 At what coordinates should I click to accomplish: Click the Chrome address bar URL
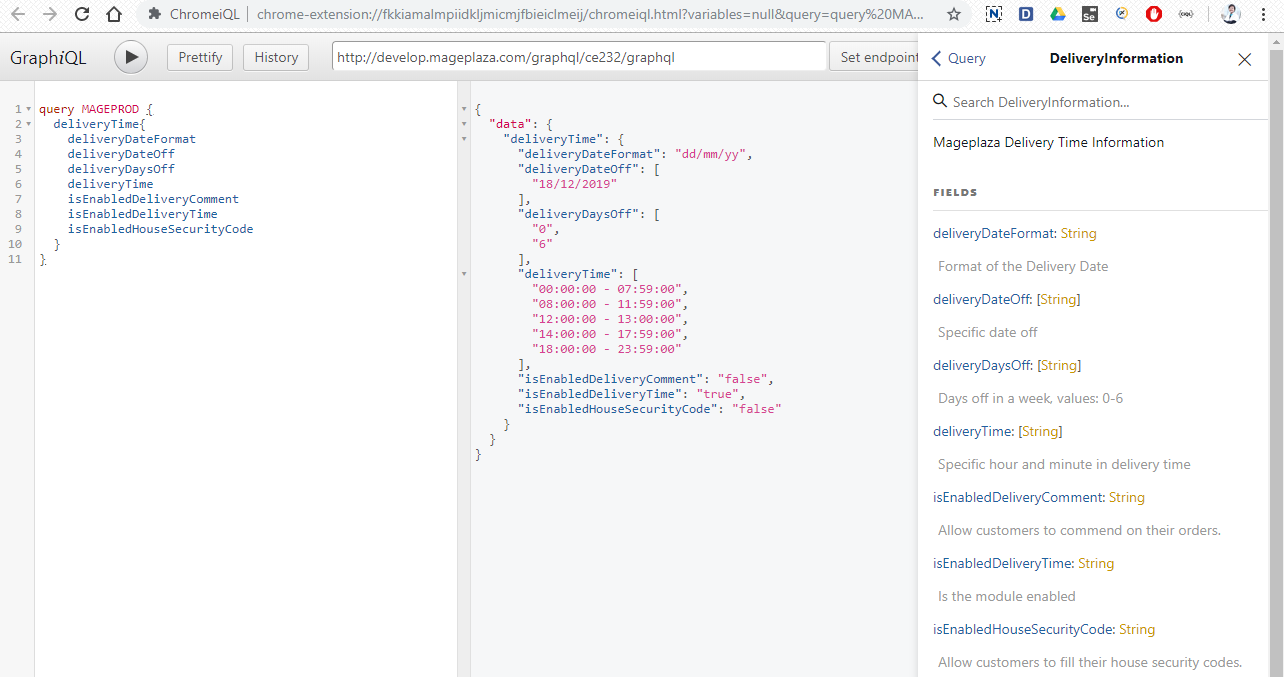590,15
